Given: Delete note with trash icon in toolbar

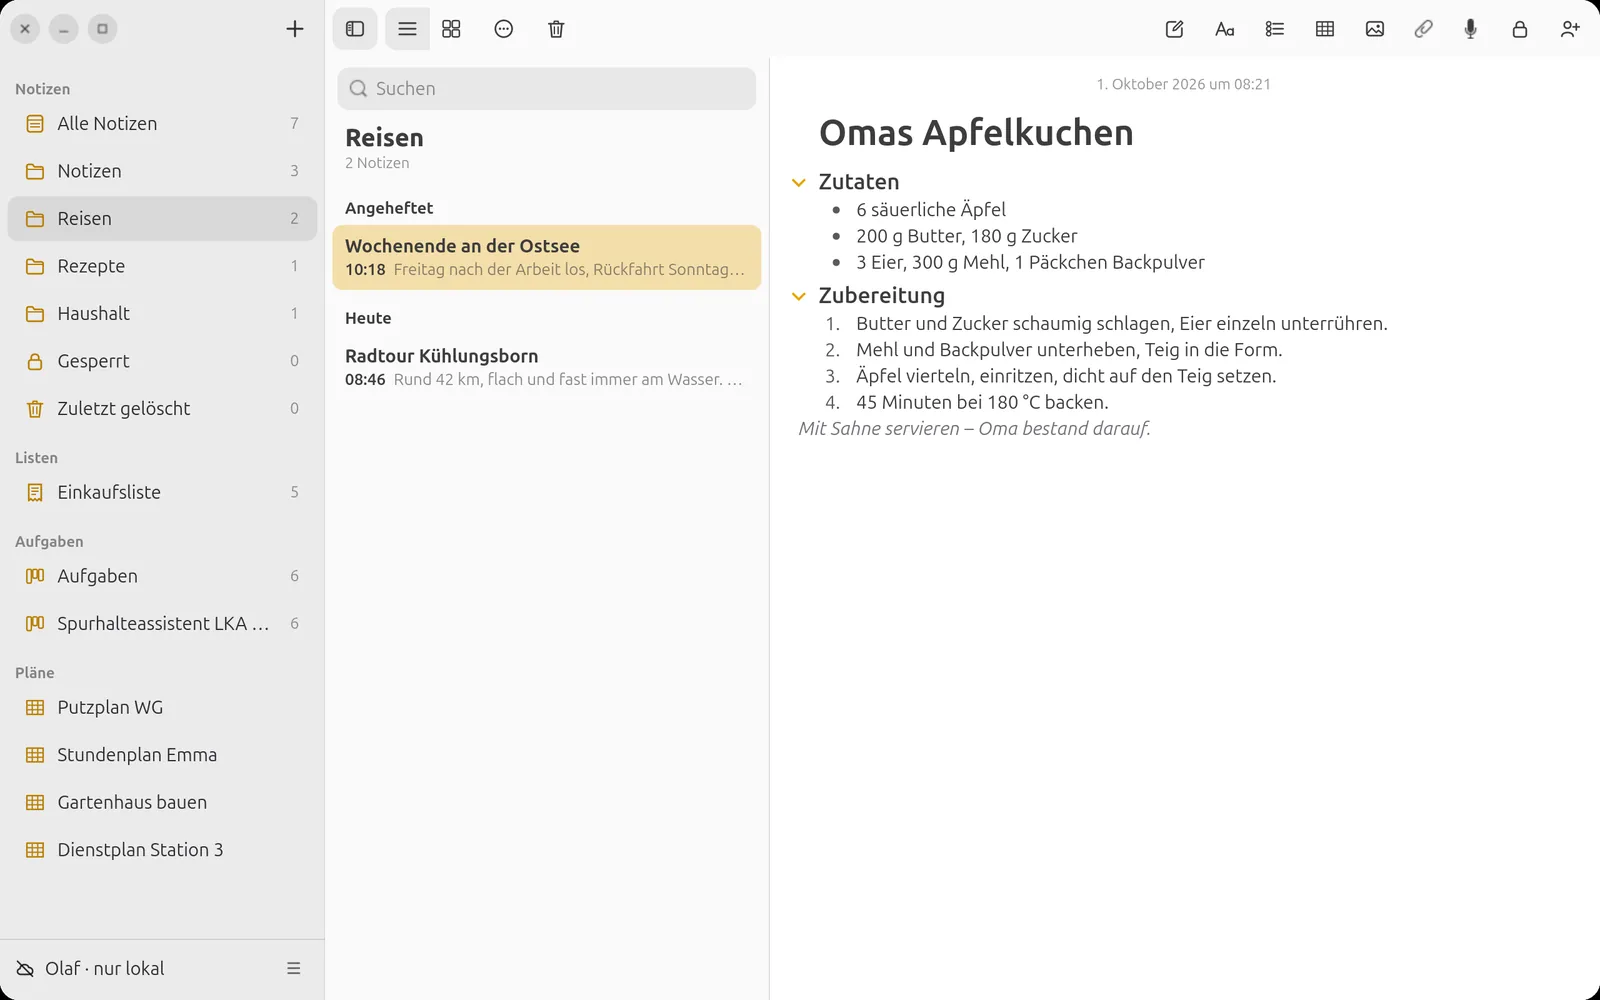Looking at the screenshot, I should (556, 29).
